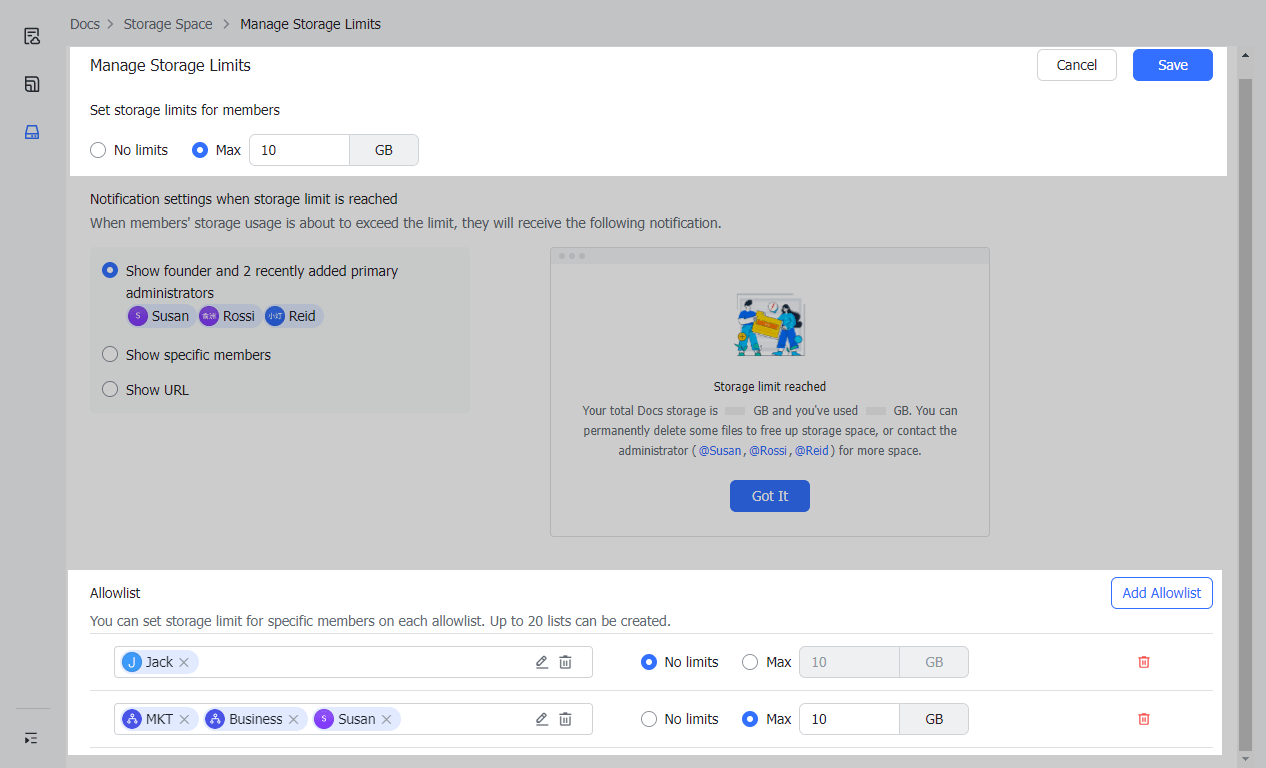Screen dimensions: 1266x768
Task: Edit the MKT, Business, Susan allowlist members
Action: tap(542, 719)
